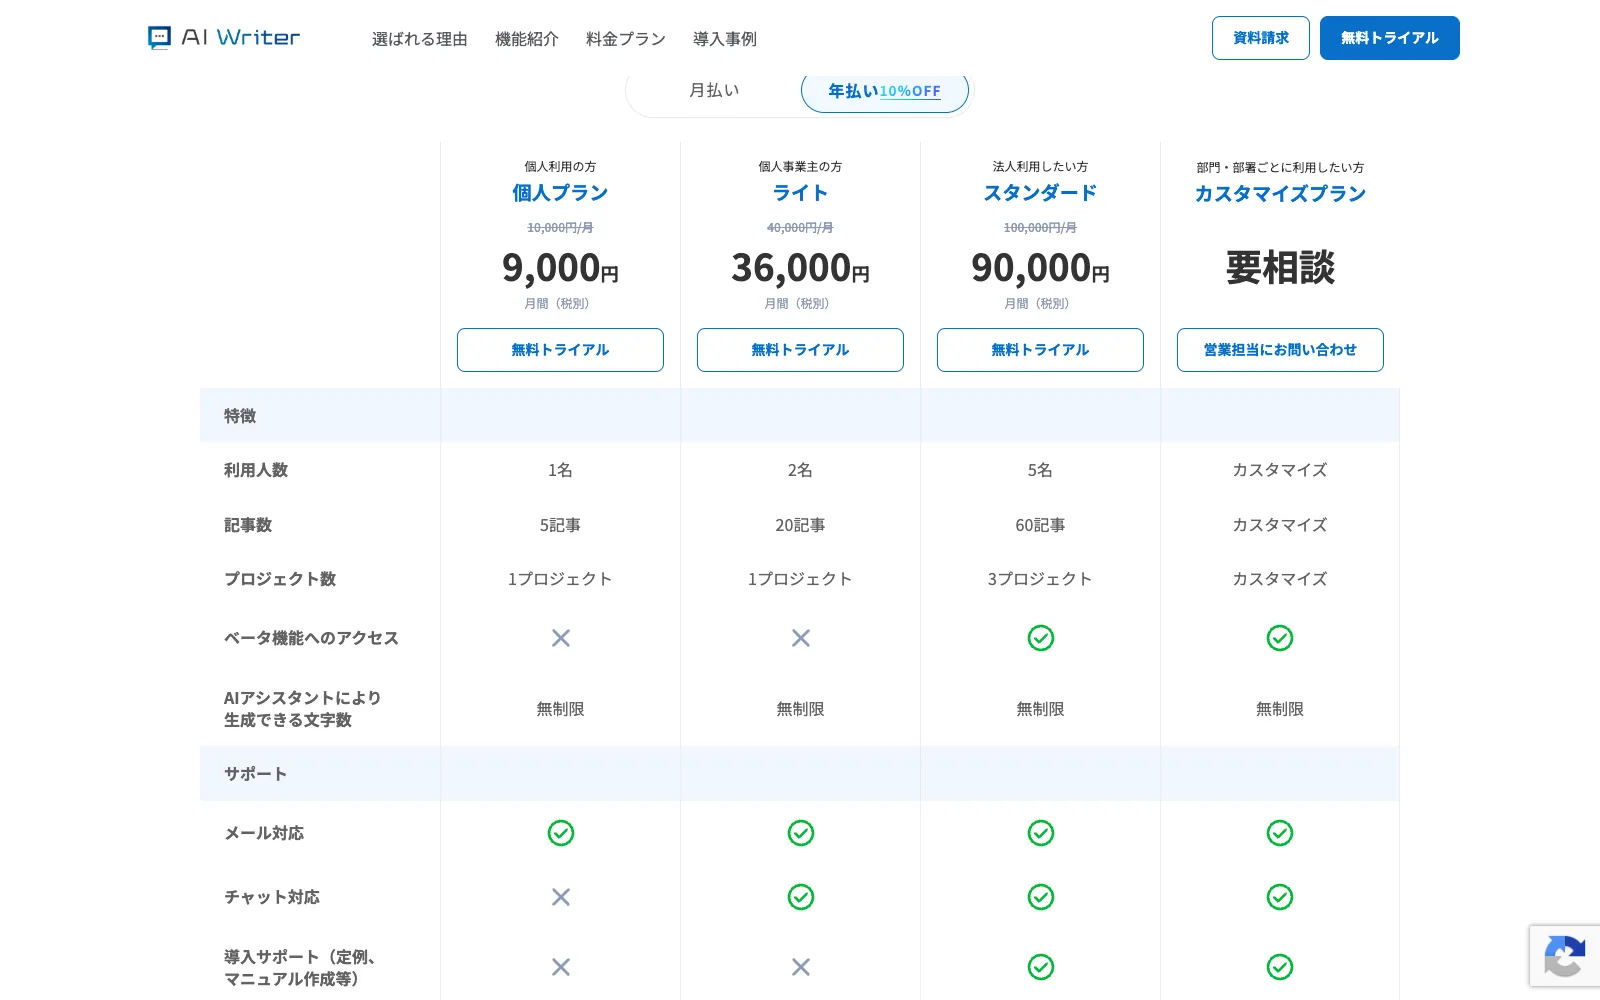Click the メール対応 check icon under スタンダード
This screenshot has width=1600, height=1000.
tap(1041, 833)
